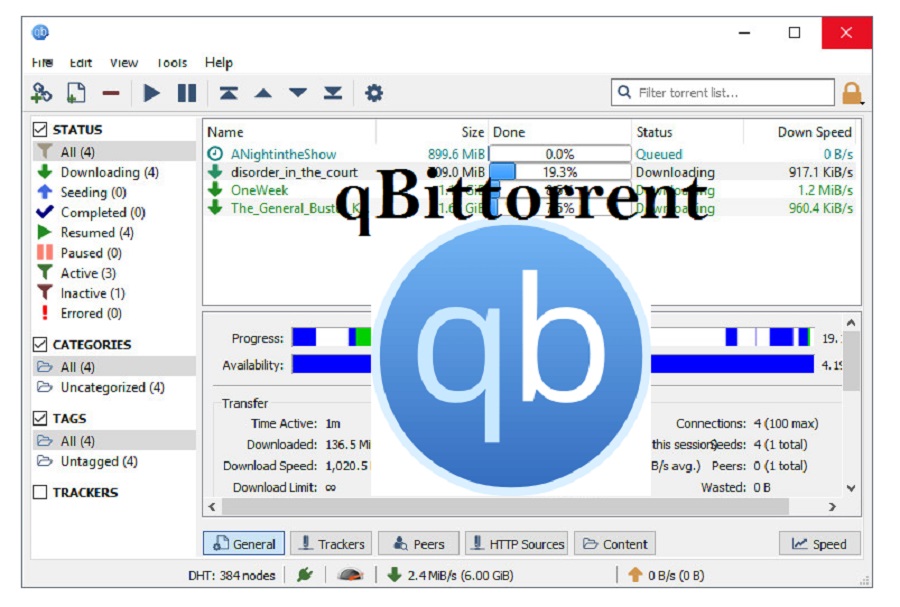The height and width of the screenshot is (607, 900).
Task: Click the connection status plug icon
Action: [305, 574]
